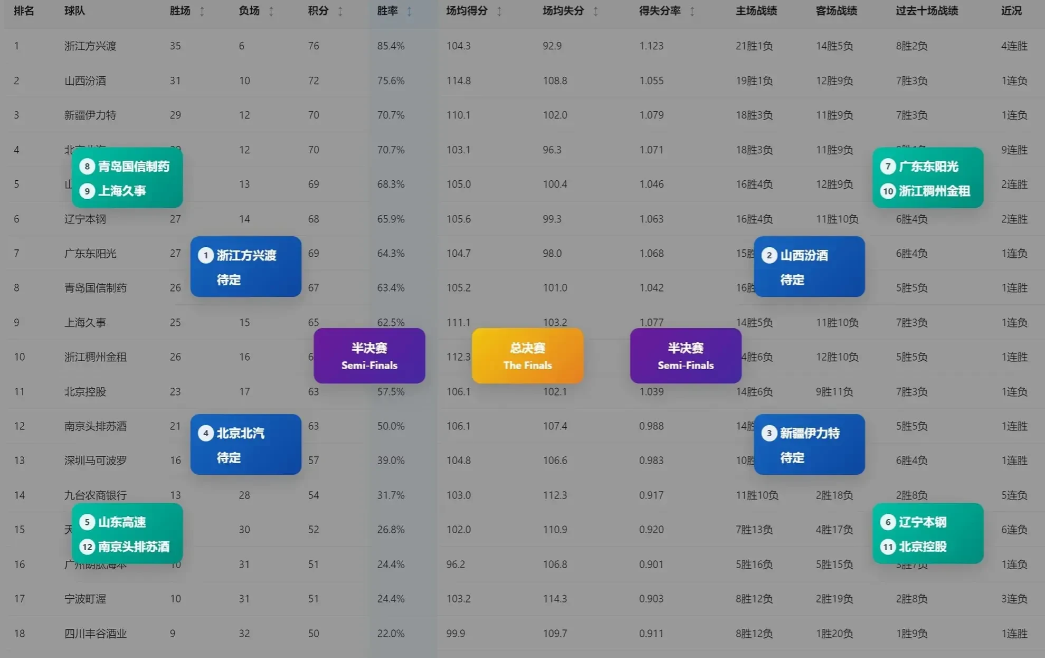Click seed 1 badge on 浙江方兴渡 bracket card

(x=205, y=255)
